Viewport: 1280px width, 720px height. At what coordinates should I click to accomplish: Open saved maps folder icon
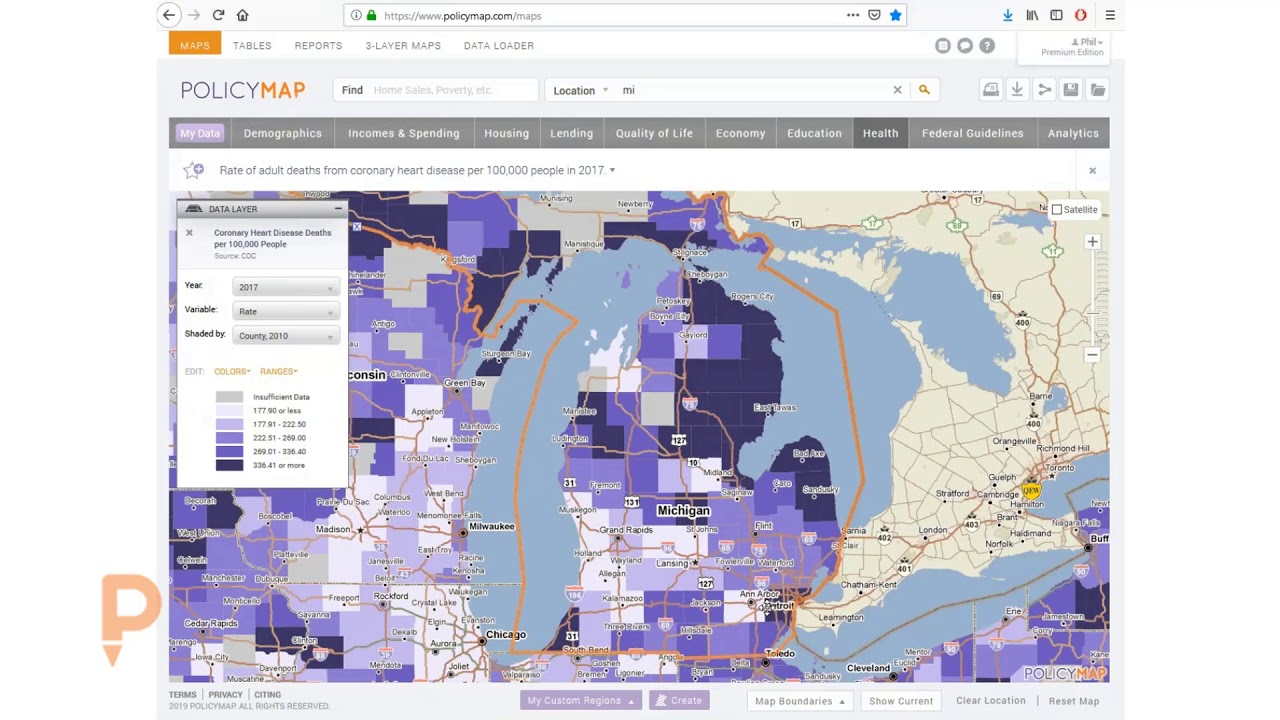point(1098,90)
